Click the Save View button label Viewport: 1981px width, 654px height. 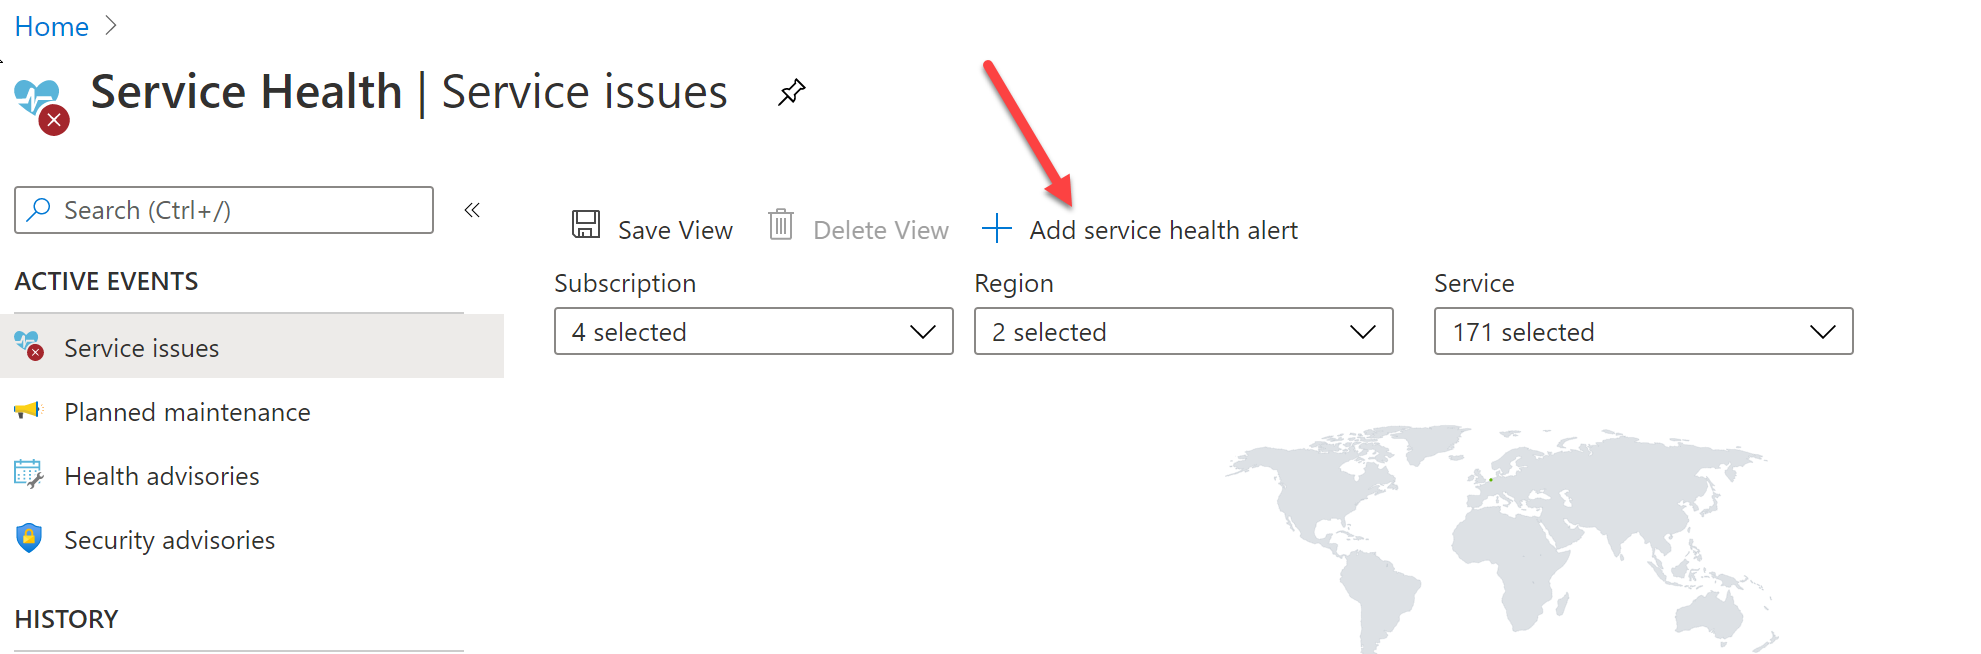(x=675, y=230)
